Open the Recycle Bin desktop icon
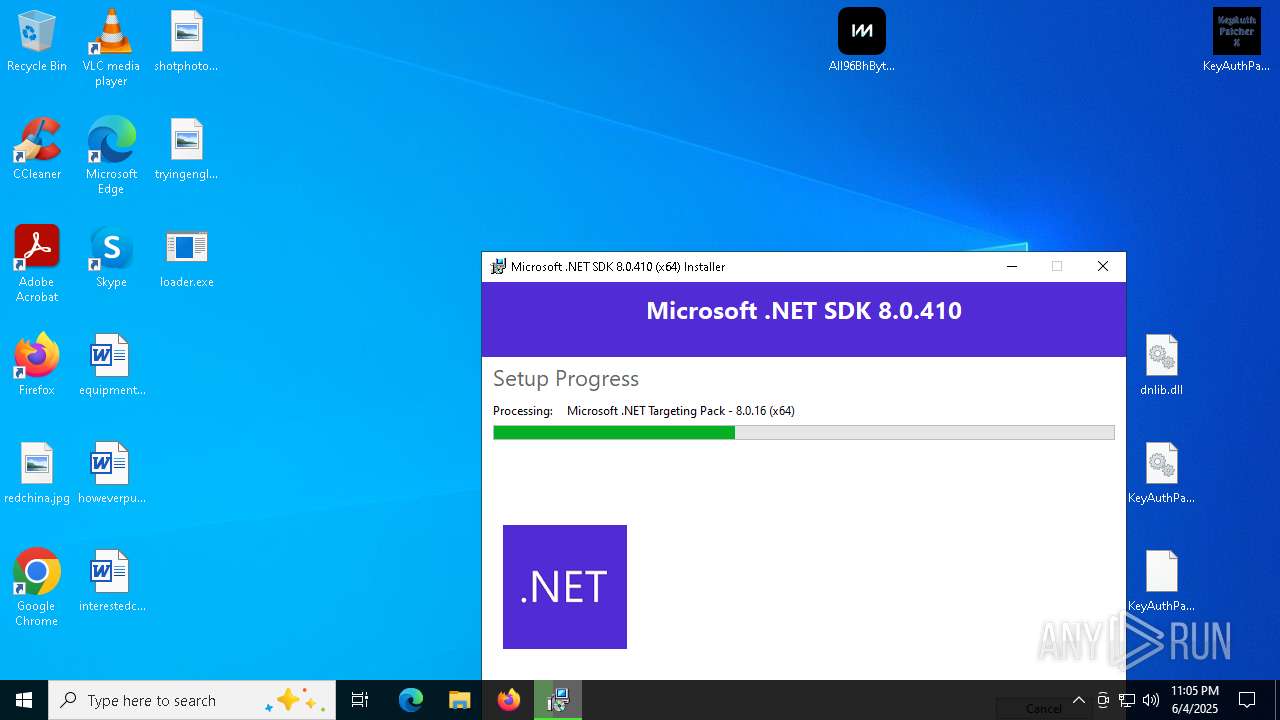 [x=37, y=42]
